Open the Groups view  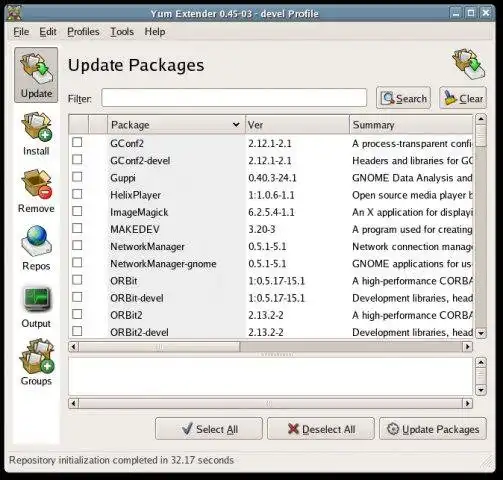tap(36, 363)
